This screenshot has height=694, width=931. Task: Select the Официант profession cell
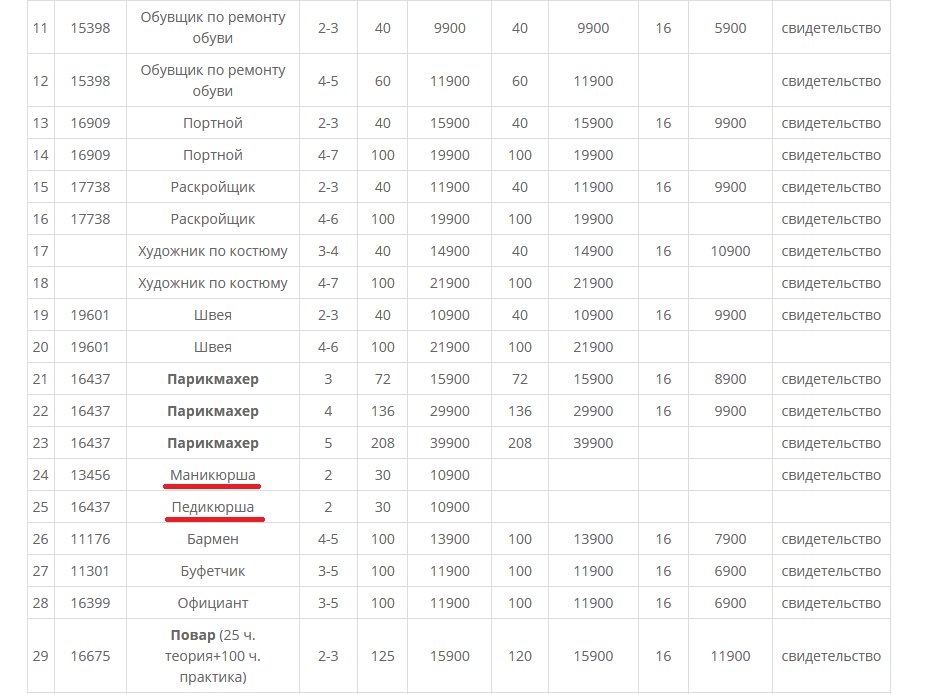pyautogui.click(x=212, y=603)
